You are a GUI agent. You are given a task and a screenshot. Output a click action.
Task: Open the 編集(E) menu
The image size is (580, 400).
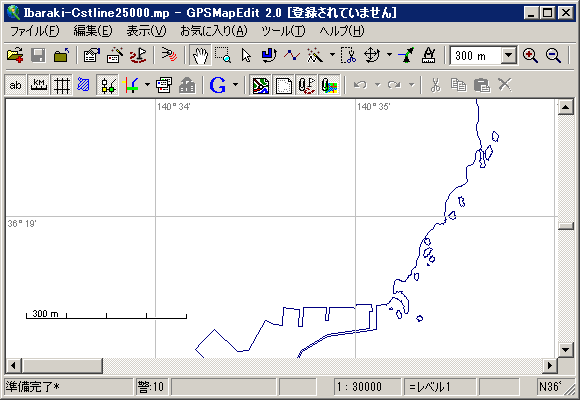coord(92,31)
